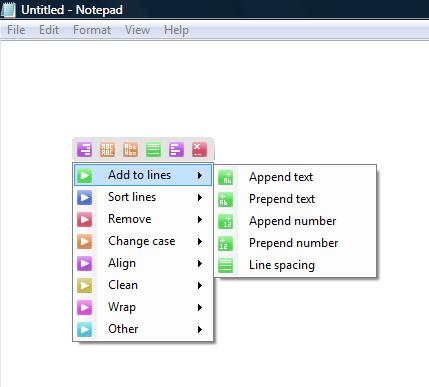Open the Format menu
This screenshot has height=387, width=429.
point(92,30)
